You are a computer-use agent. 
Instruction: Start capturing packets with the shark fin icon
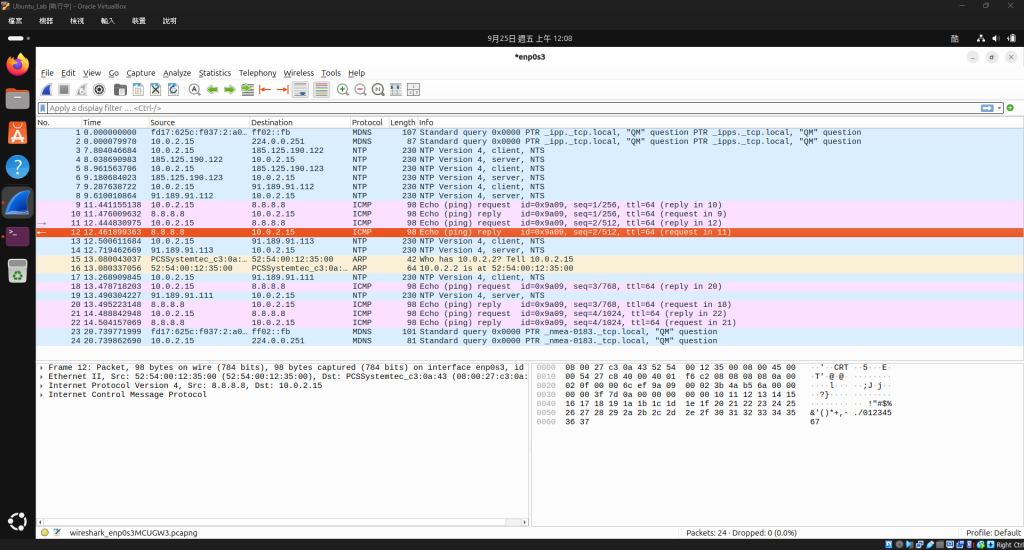click(x=46, y=90)
